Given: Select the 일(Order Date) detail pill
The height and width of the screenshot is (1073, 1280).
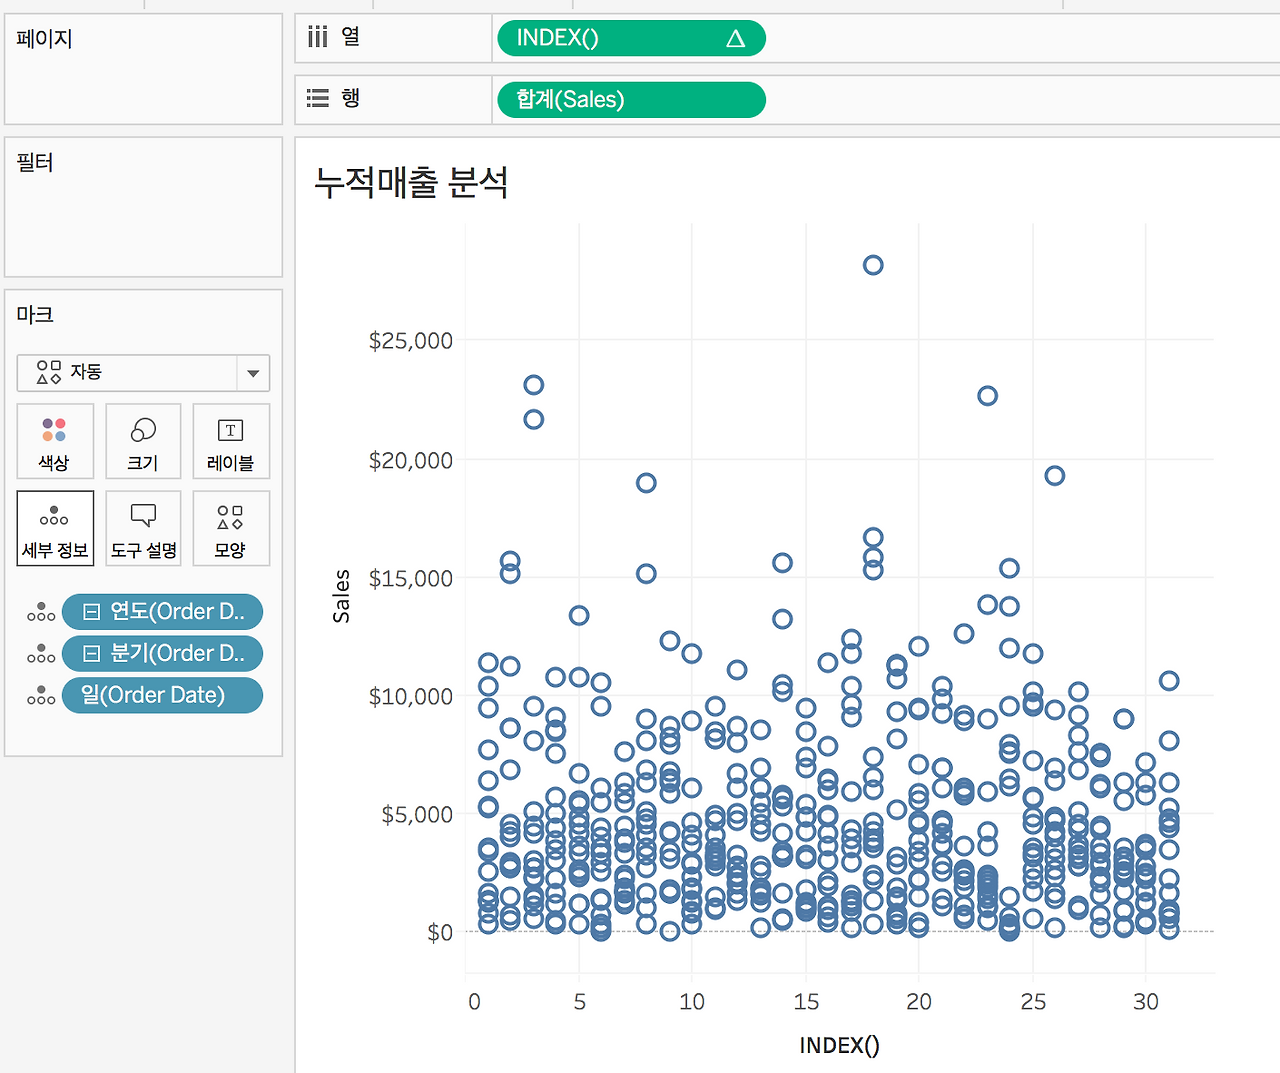Looking at the screenshot, I should pos(162,695).
